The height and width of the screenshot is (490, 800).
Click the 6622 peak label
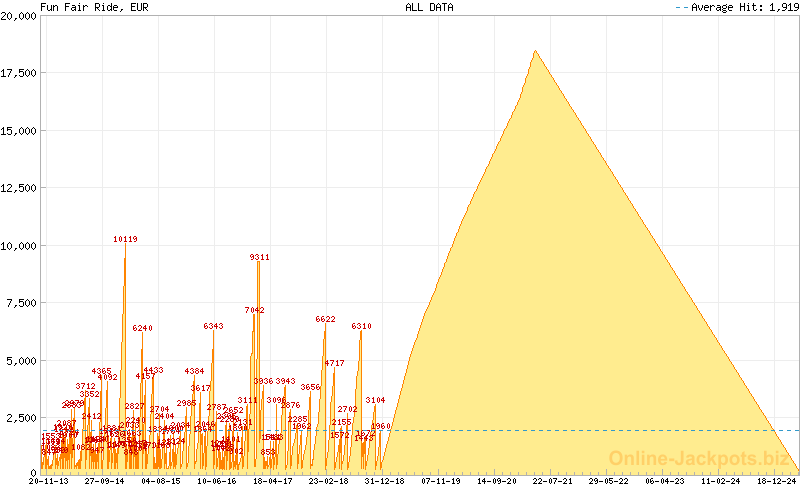pyautogui.click(x=325, y=319)
